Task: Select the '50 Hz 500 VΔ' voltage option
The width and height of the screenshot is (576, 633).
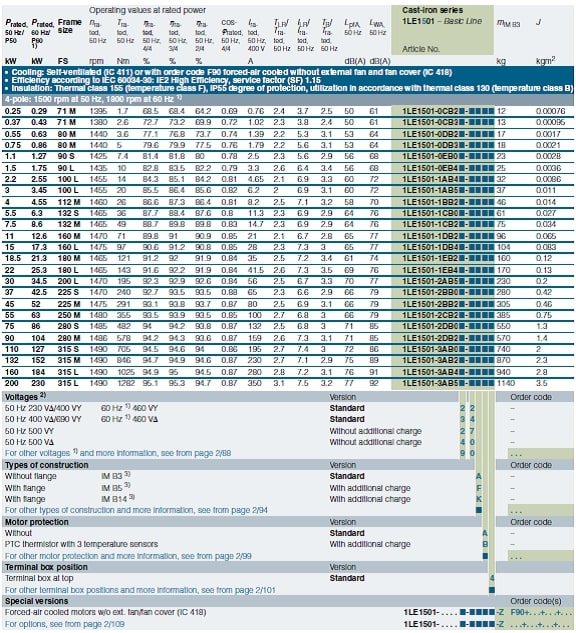Action: [x=29, y=442]
